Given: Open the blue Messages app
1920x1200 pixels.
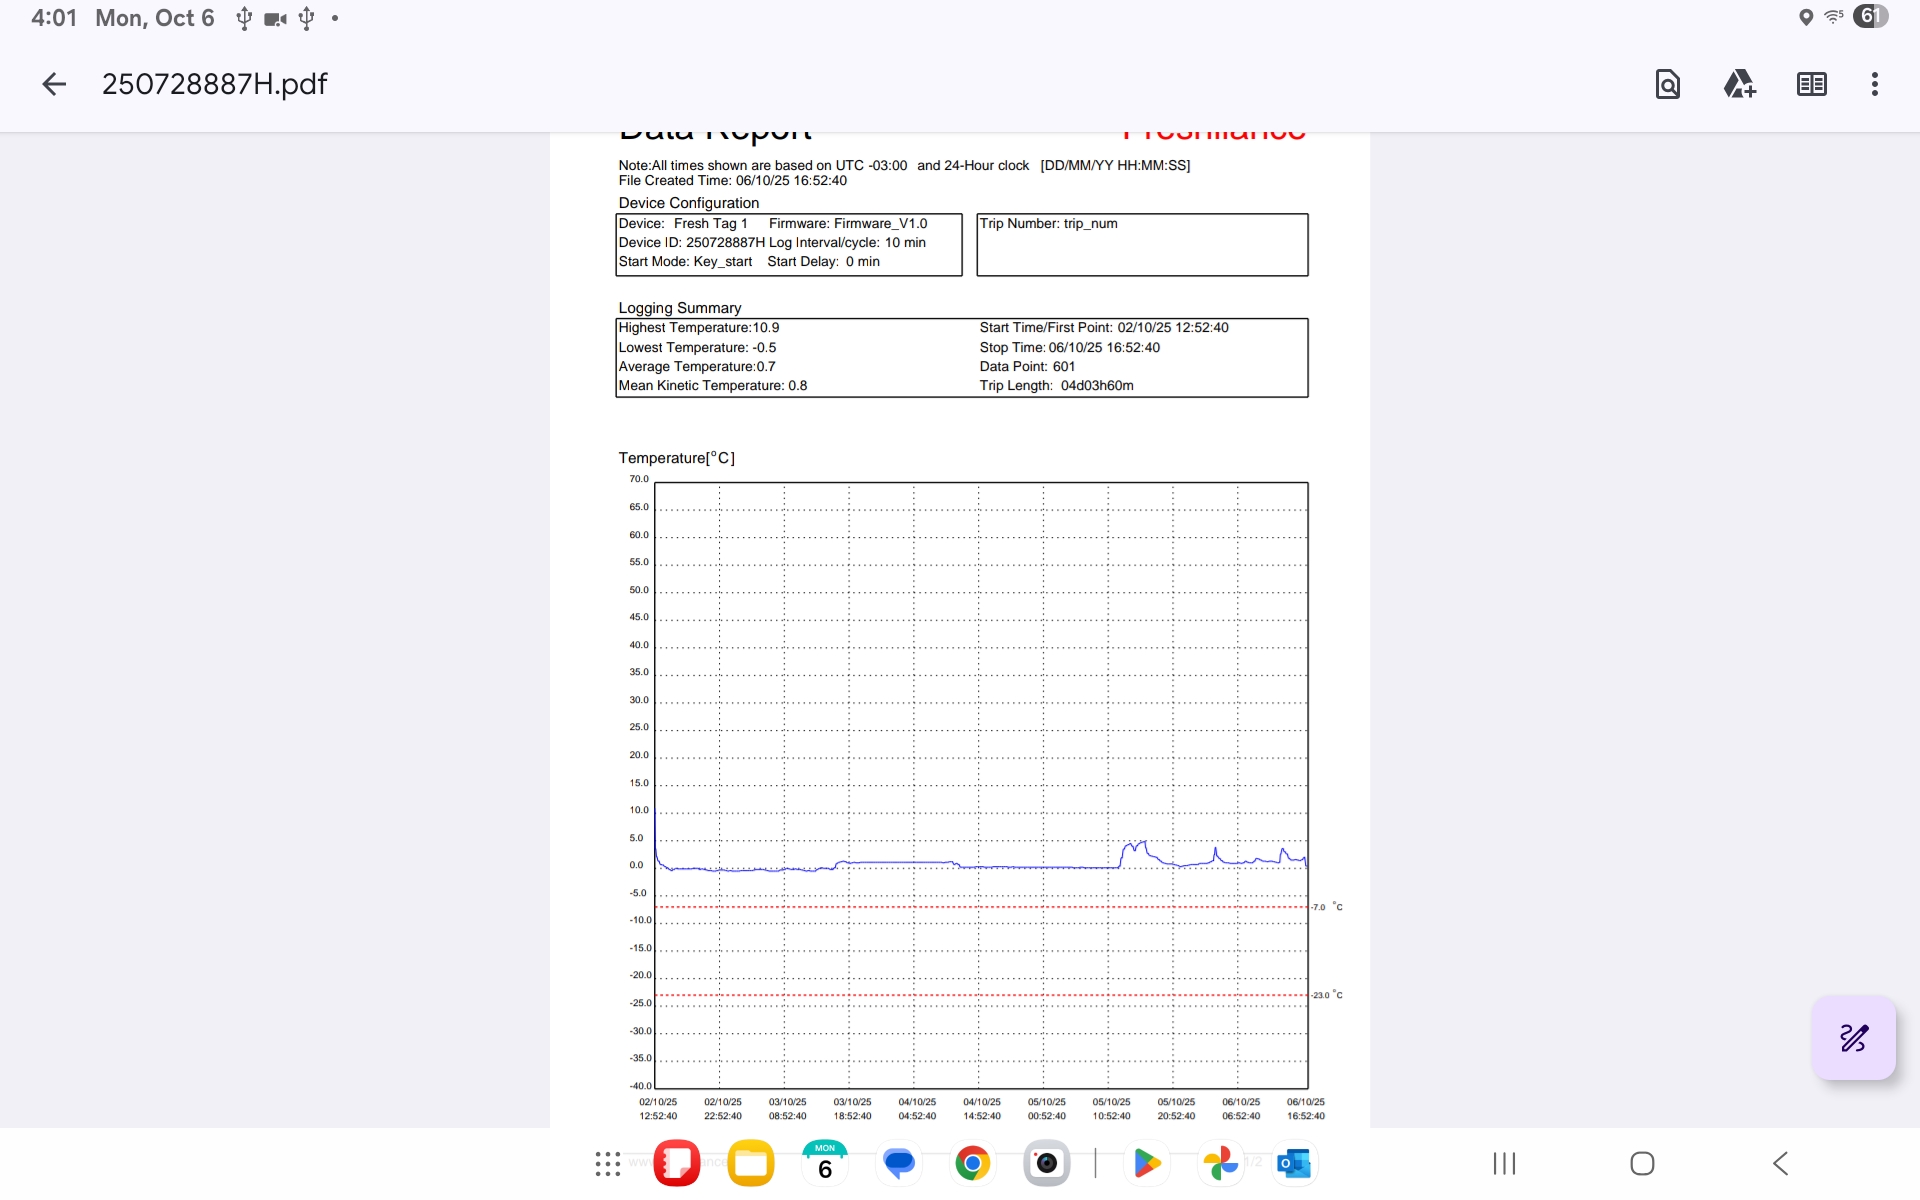Looking at the screenshot, I should 899,1163.
